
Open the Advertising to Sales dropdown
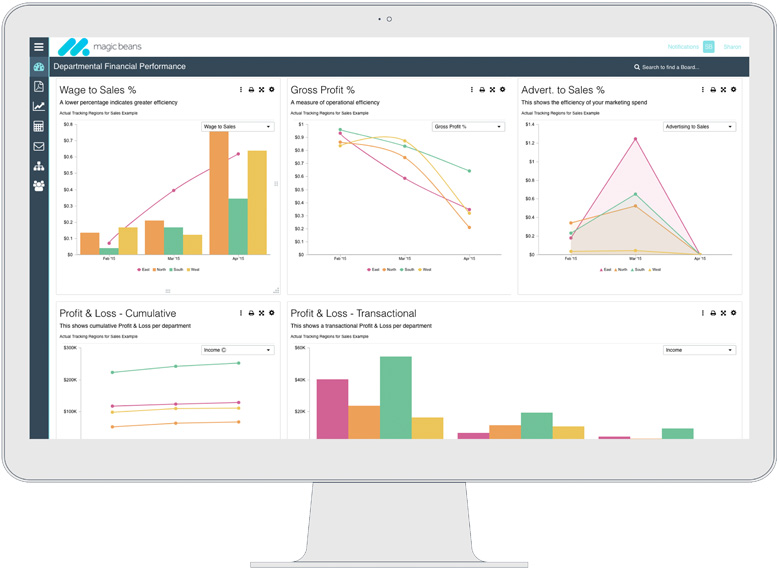(699, 127)
